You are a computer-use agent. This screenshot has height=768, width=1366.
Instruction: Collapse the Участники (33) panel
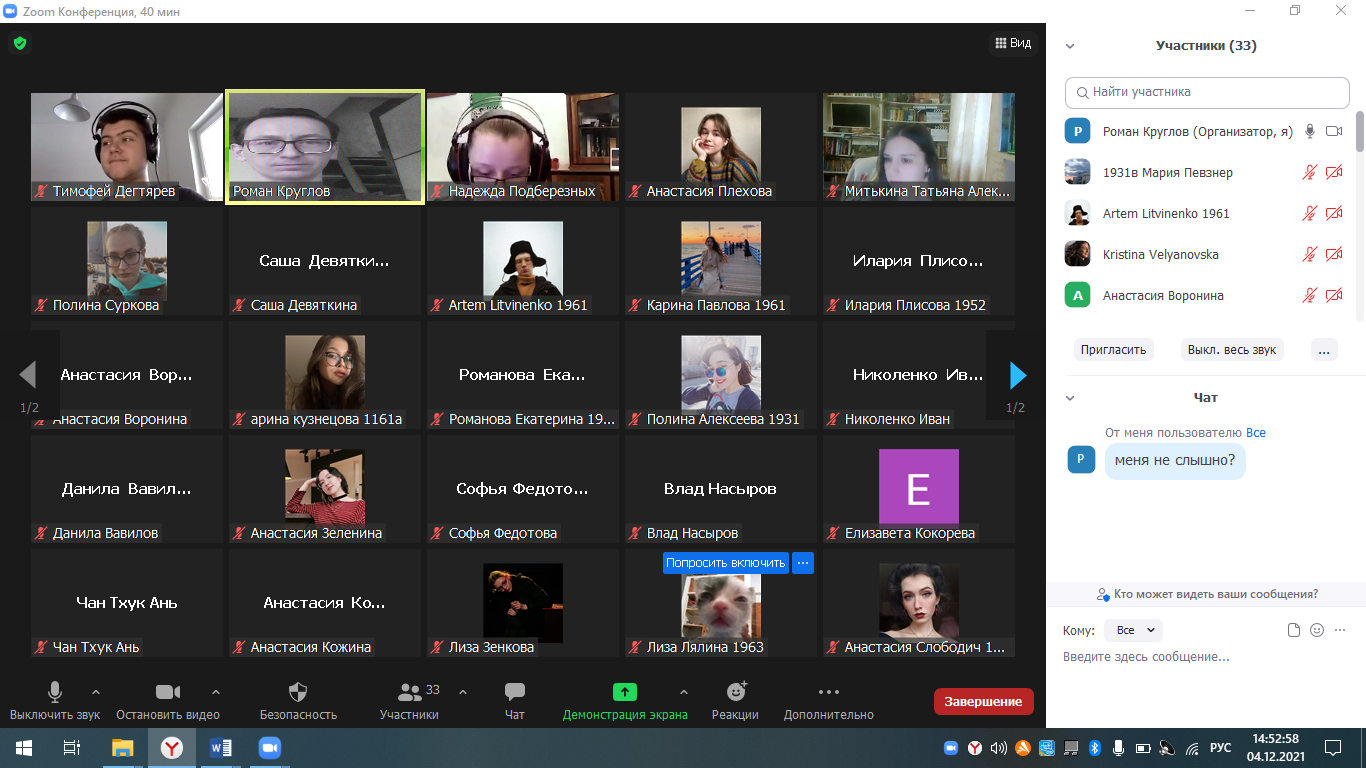(x=1070, y=46)
